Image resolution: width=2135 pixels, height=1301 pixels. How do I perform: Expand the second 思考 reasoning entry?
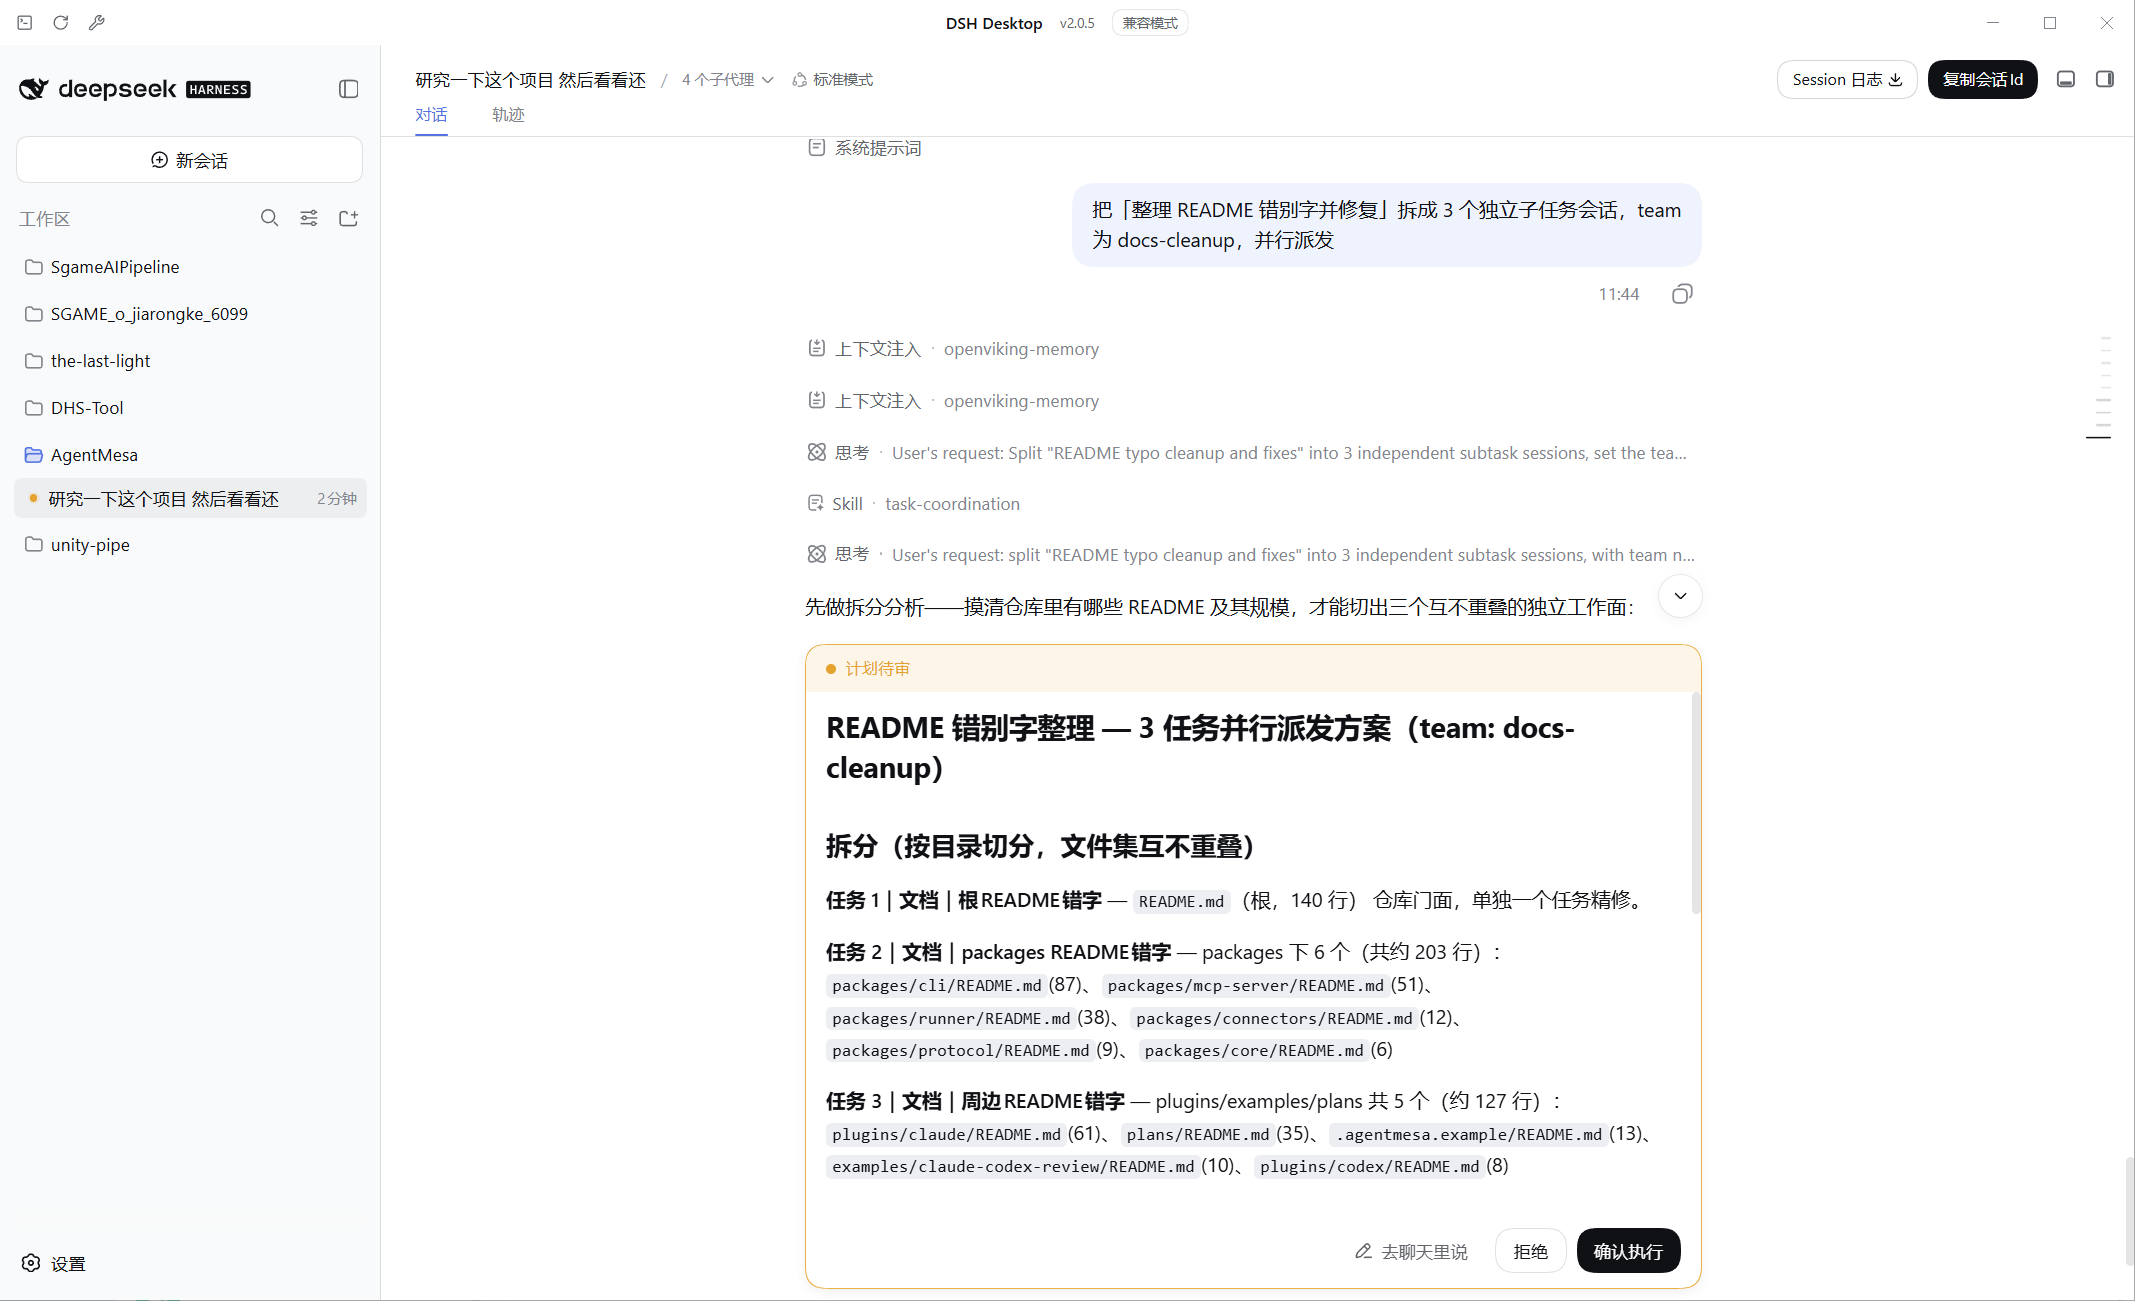tap(1251, 555)
